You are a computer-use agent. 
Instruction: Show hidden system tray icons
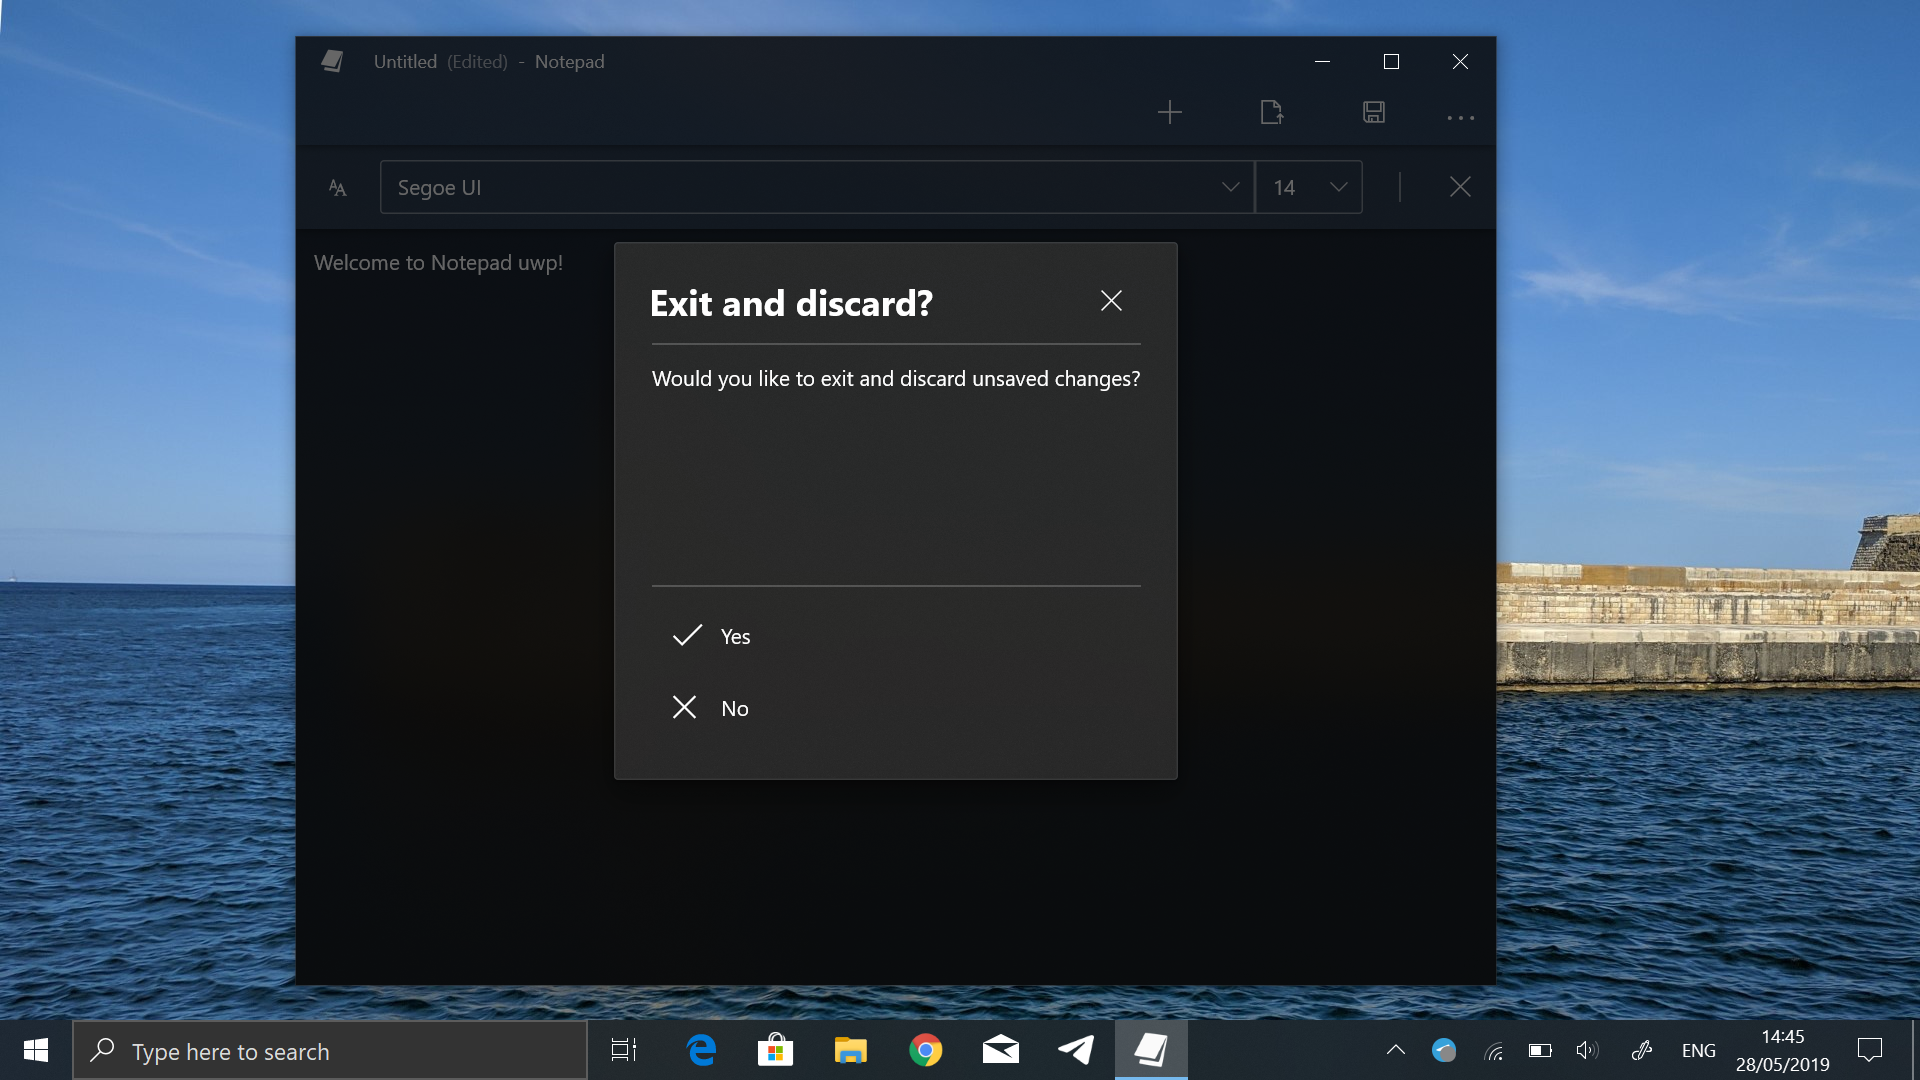click(x=1395, y=1050)
